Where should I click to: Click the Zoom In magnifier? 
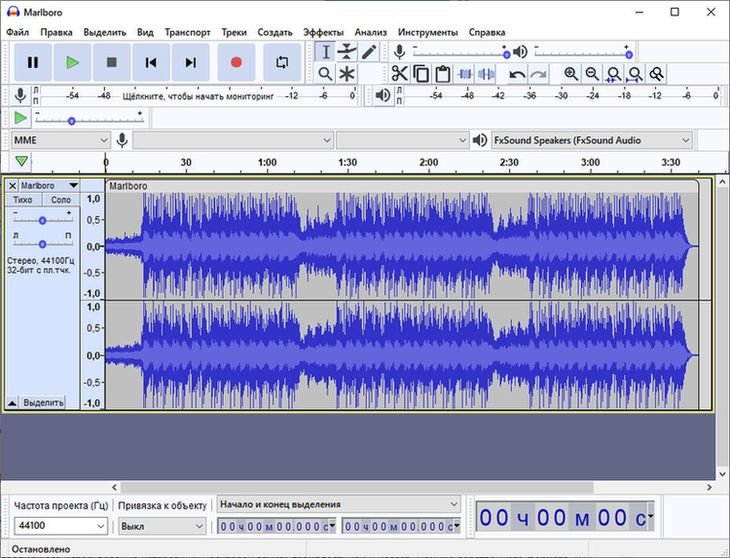(x=571, y=74)
